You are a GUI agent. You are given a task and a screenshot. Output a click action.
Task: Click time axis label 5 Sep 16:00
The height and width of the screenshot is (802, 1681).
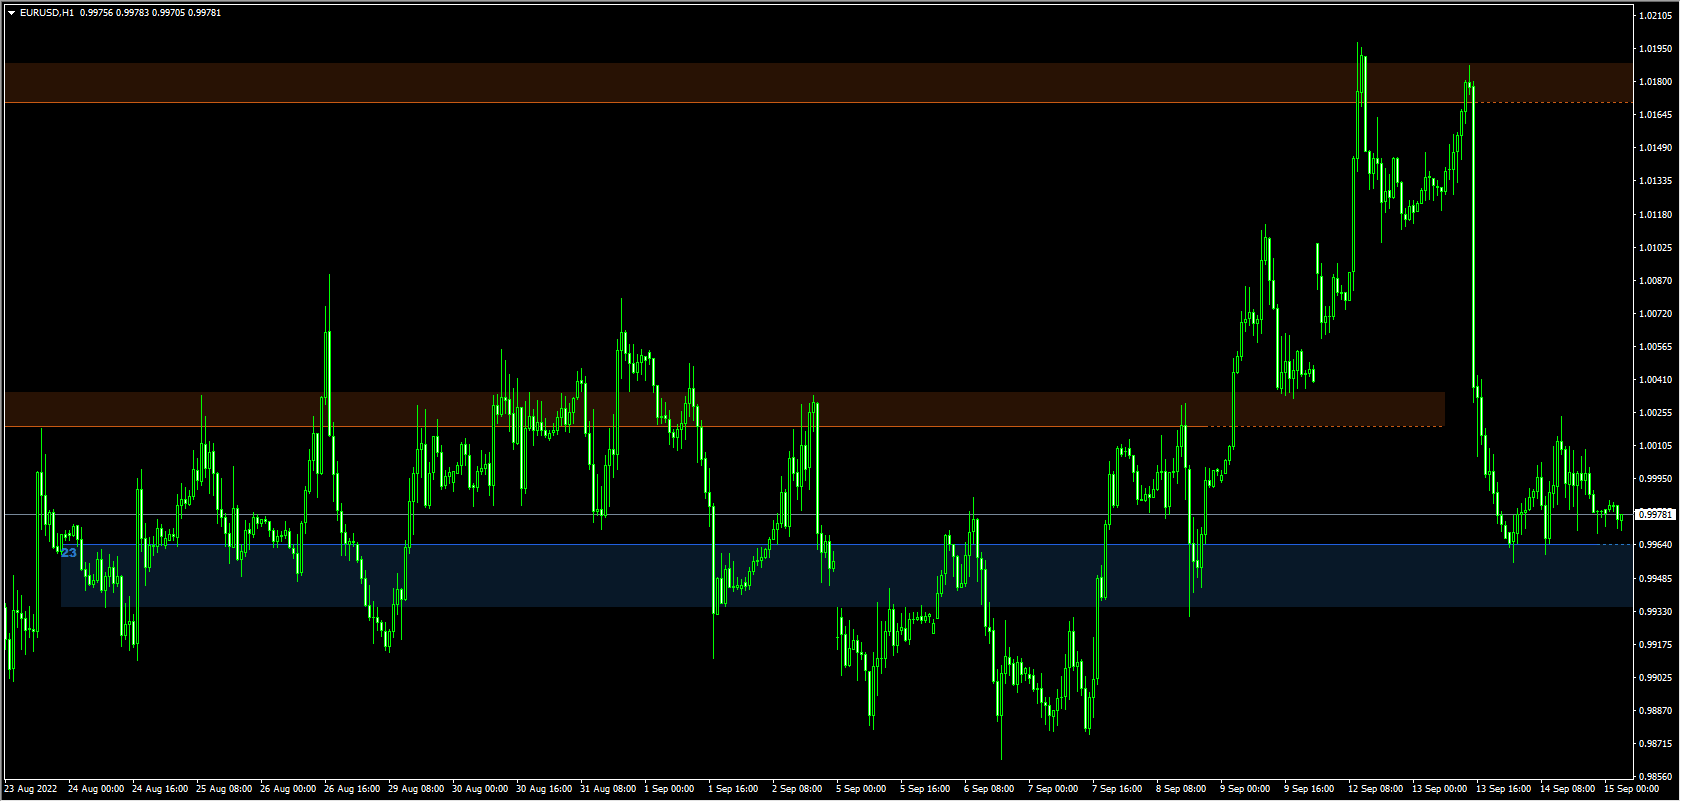pyautogui.click(x=925, y=789)
